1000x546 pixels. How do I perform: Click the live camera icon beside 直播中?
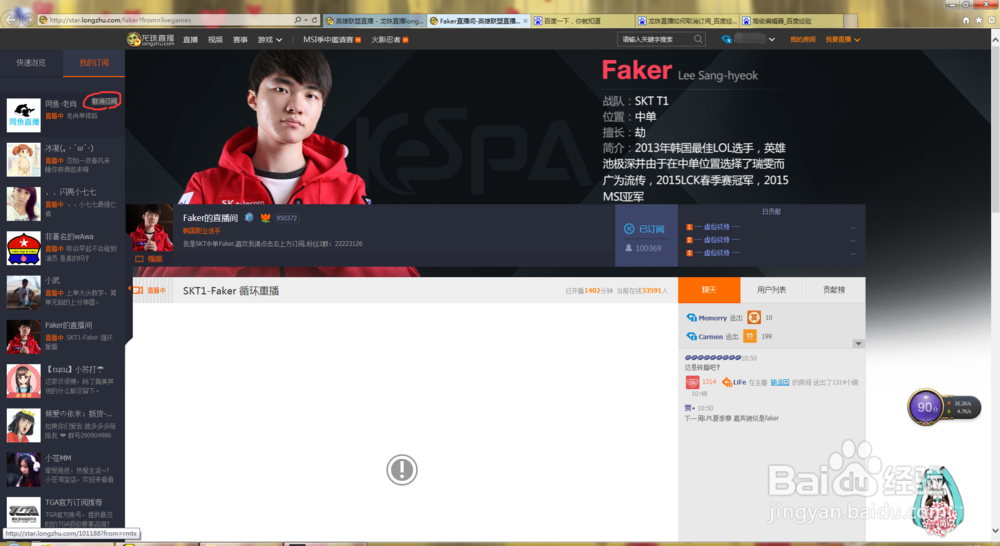(138, 290)
